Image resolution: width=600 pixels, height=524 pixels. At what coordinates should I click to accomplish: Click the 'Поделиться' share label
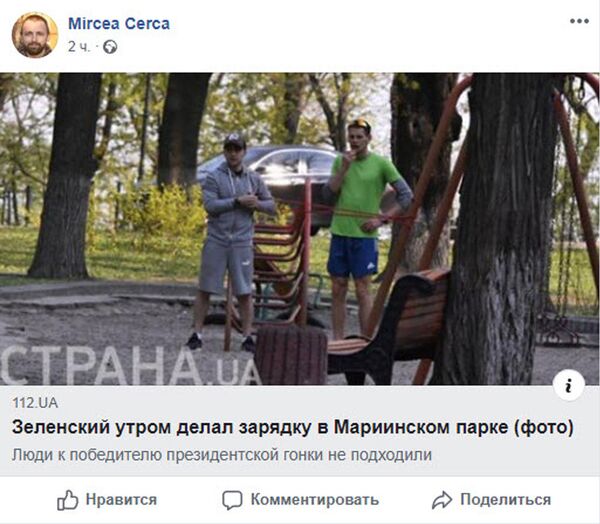click(x=505, y=500)
